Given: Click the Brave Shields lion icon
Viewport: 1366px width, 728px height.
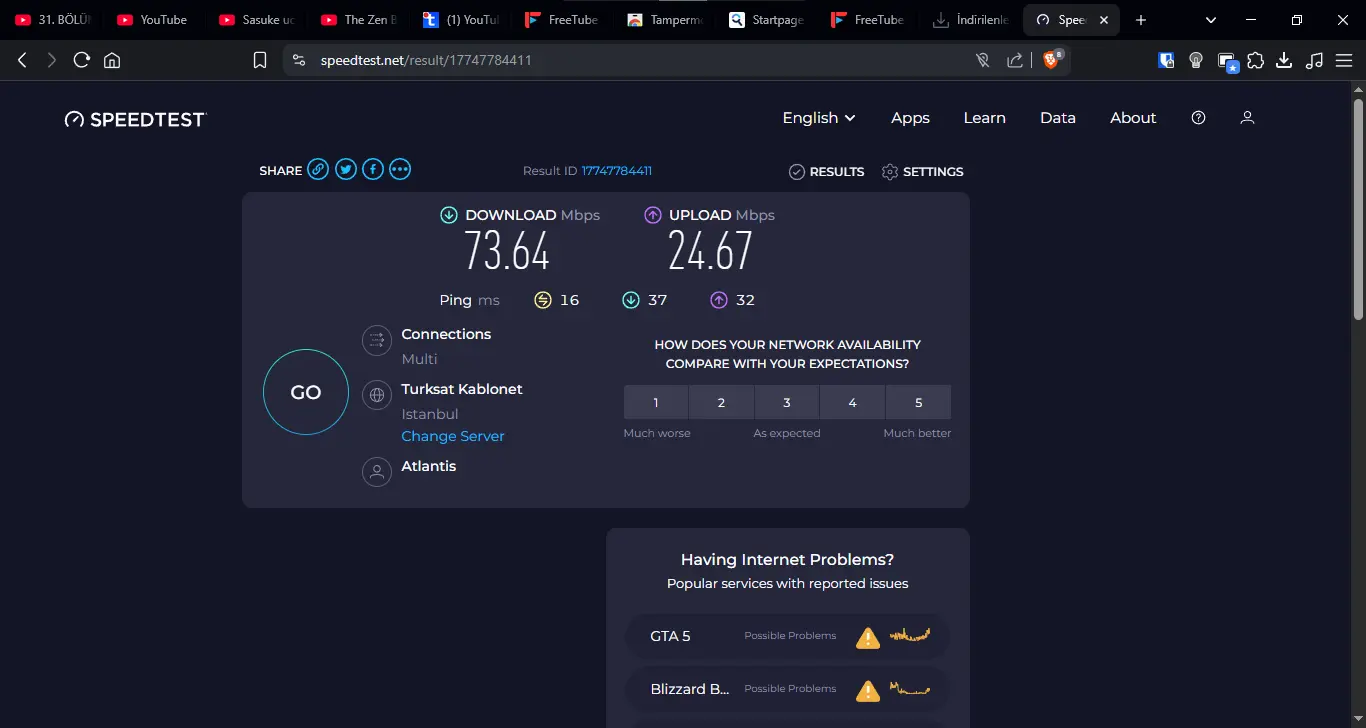Looking at the screenshot, I should 1051,60.
